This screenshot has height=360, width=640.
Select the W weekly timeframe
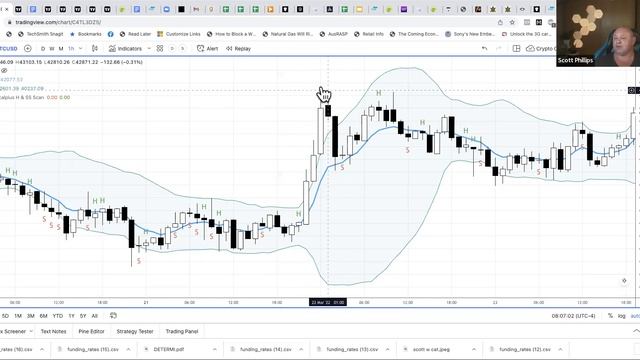[52, 49]
